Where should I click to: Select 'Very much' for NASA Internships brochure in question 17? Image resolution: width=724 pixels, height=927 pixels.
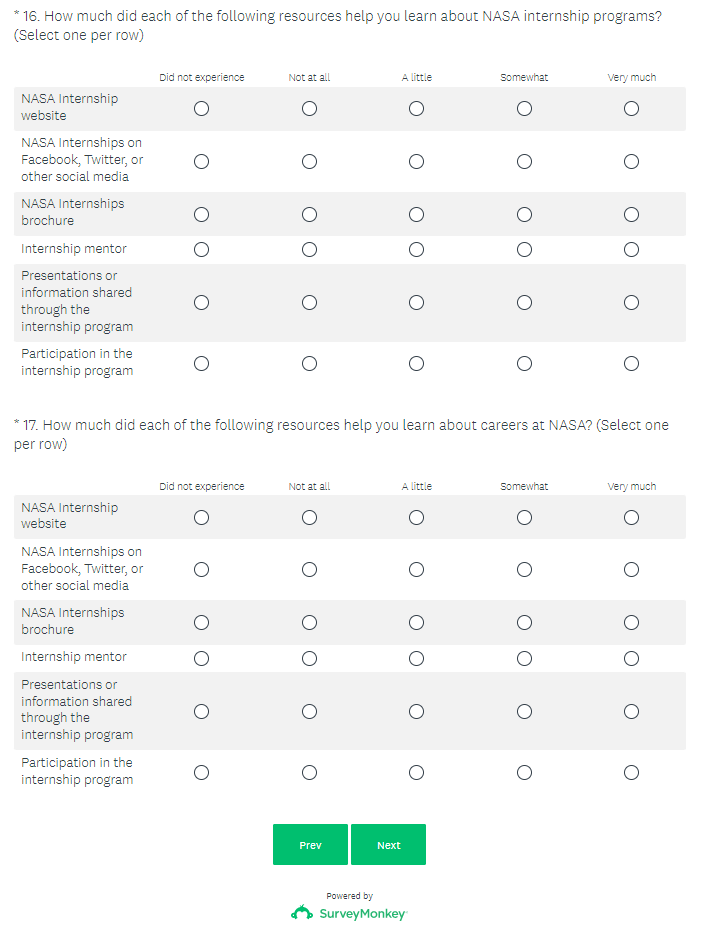pos(631,623)
